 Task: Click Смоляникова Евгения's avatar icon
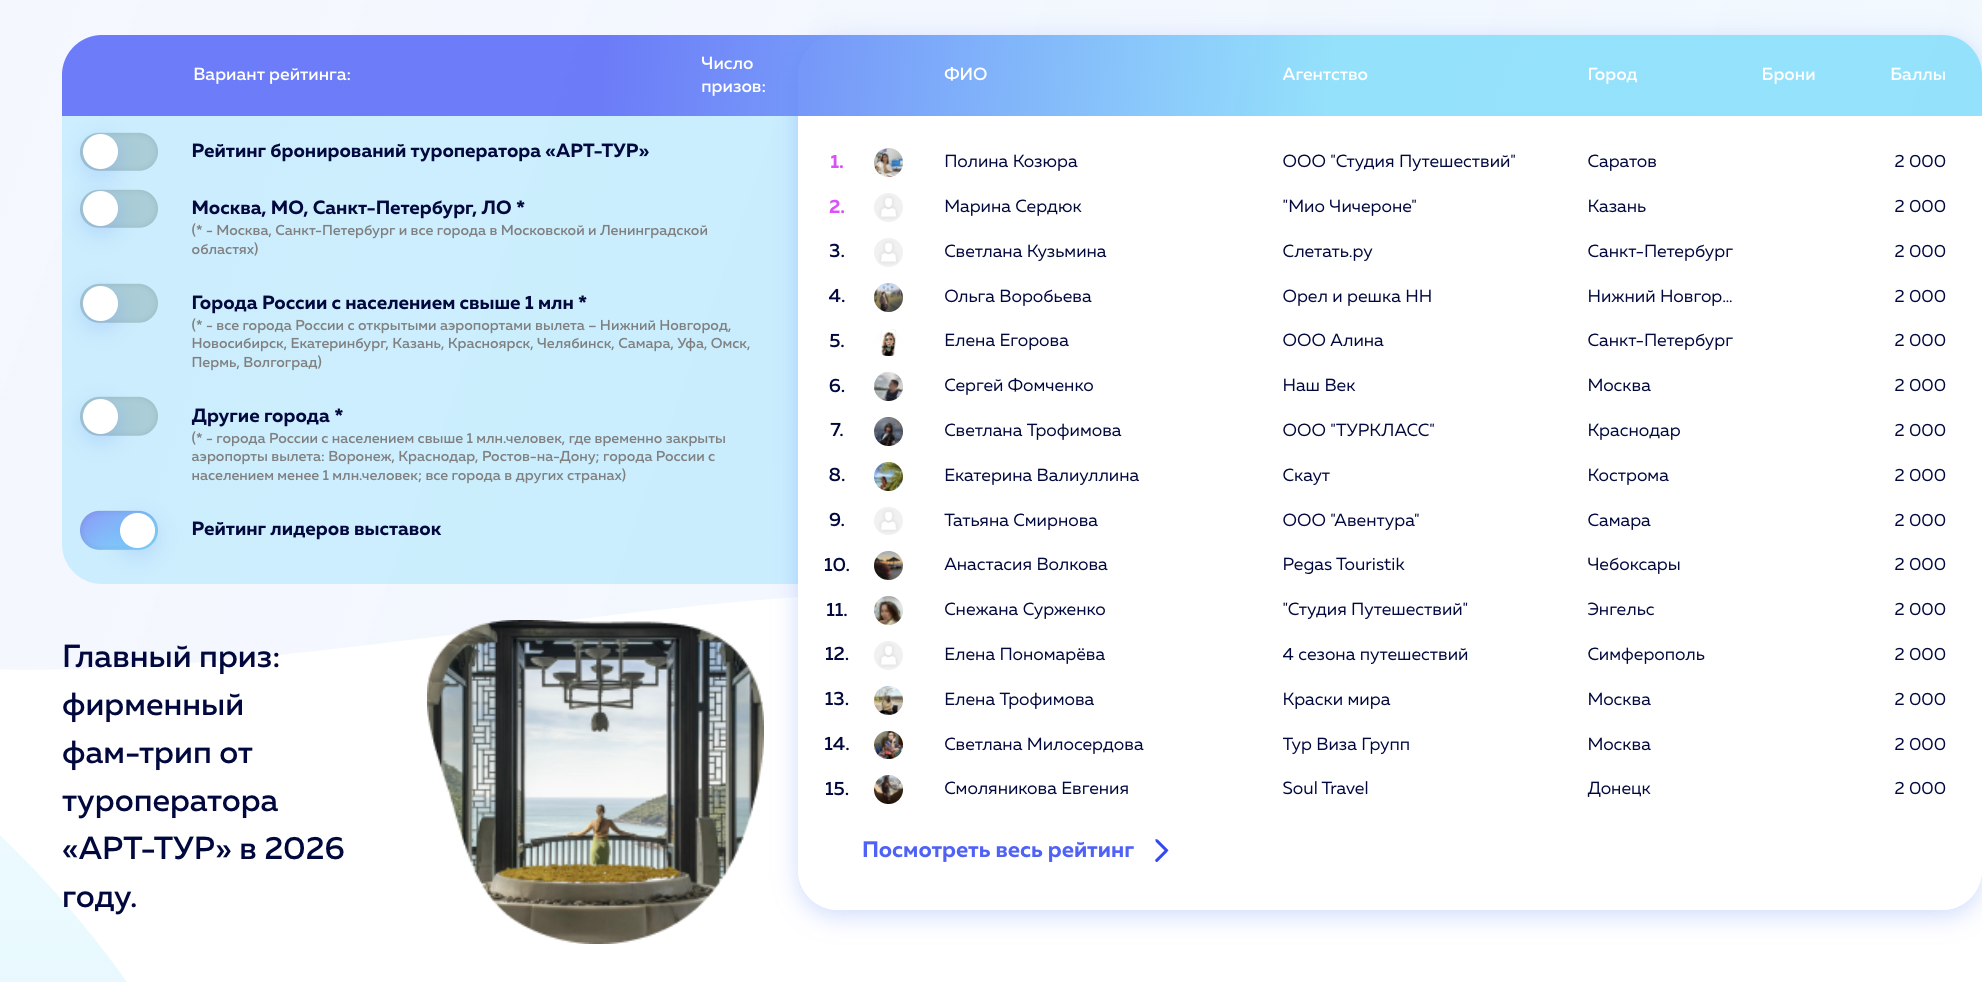[888, 789]
